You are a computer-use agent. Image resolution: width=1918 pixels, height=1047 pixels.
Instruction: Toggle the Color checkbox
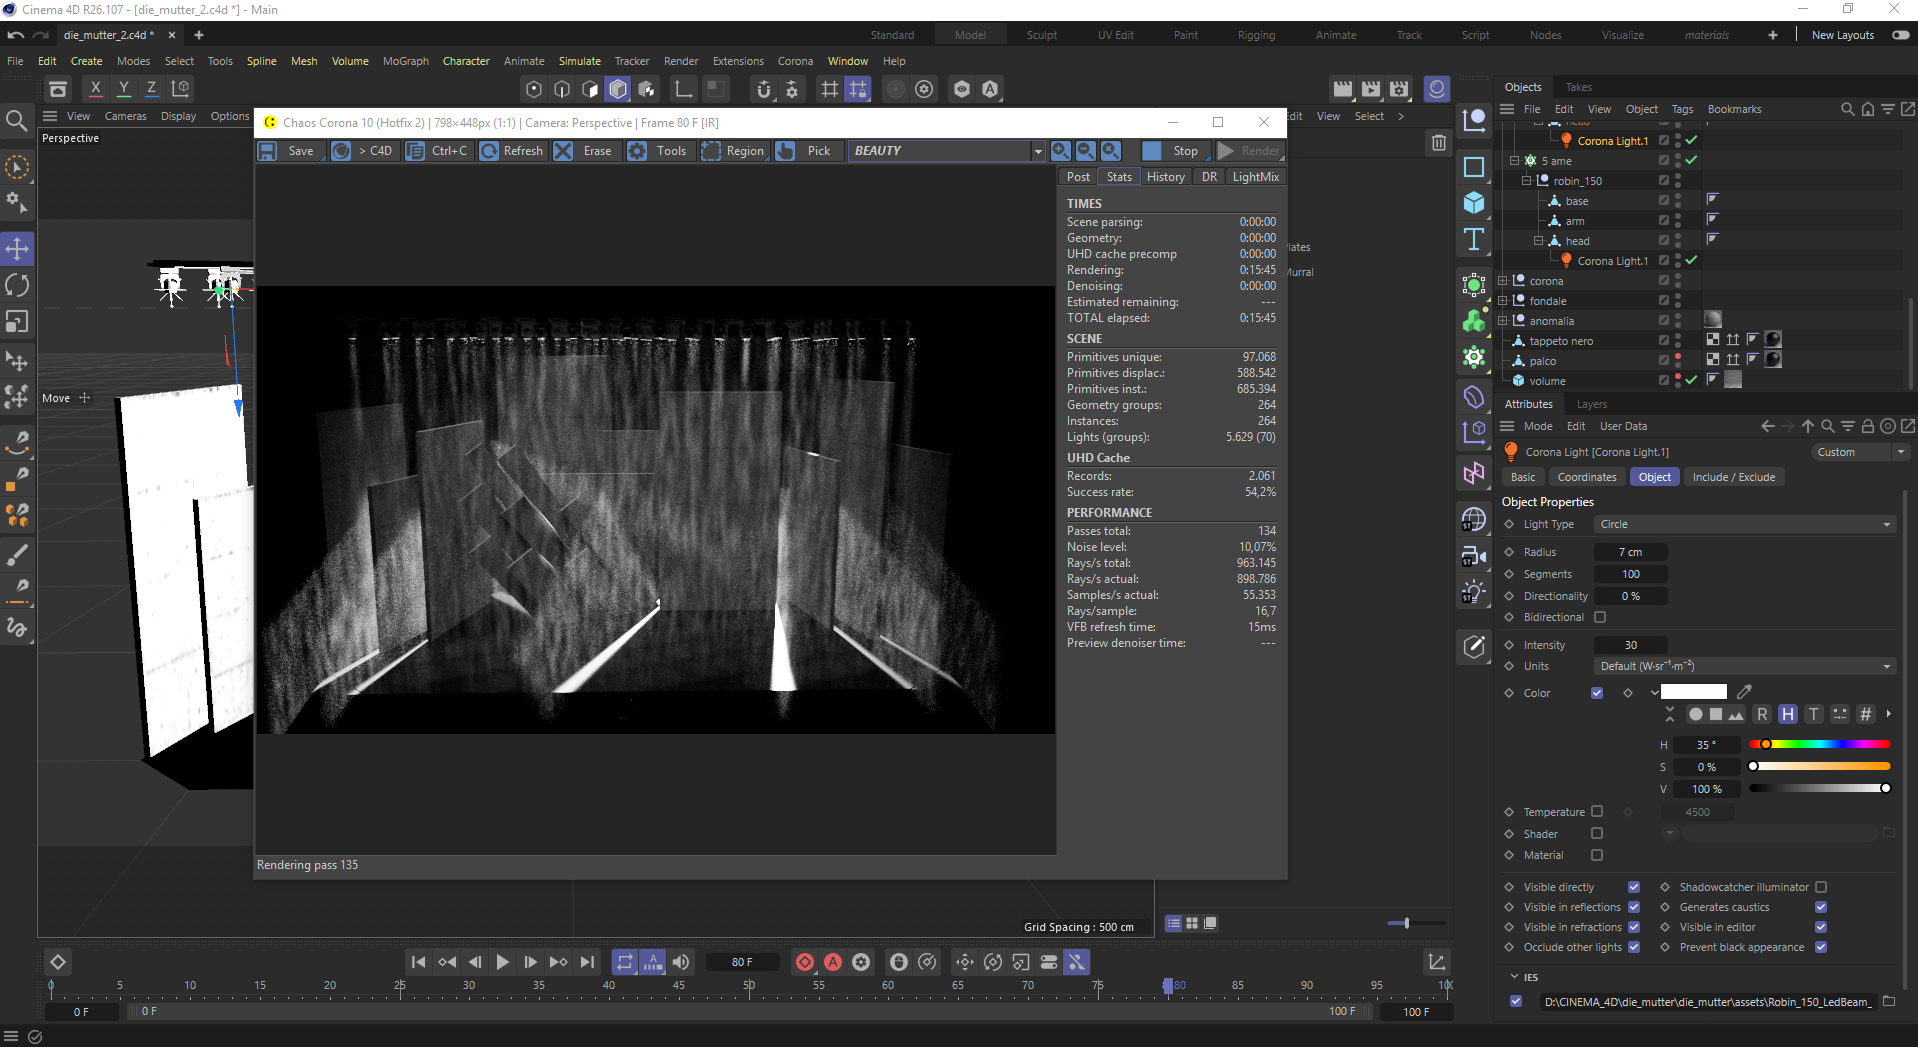pyautogui.click(x=1597, y=693)
